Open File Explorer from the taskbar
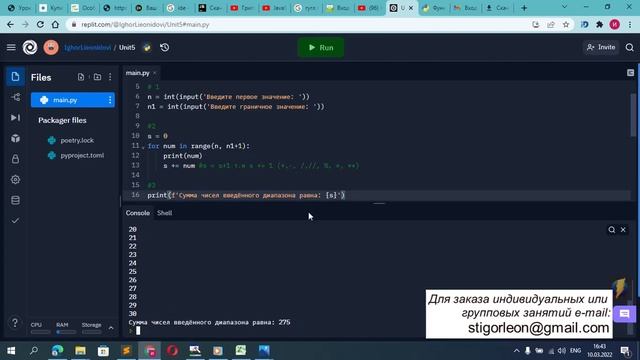The image size is (640, 360). [x=80, y=351]
